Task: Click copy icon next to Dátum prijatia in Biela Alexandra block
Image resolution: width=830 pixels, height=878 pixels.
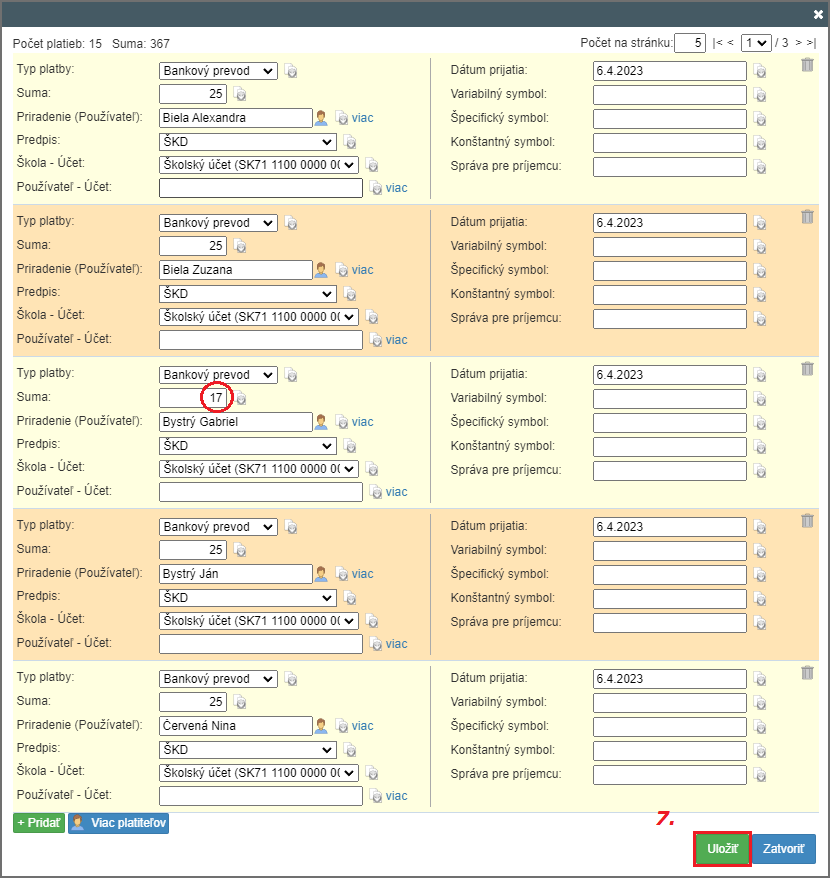Action: coord(759,71)
